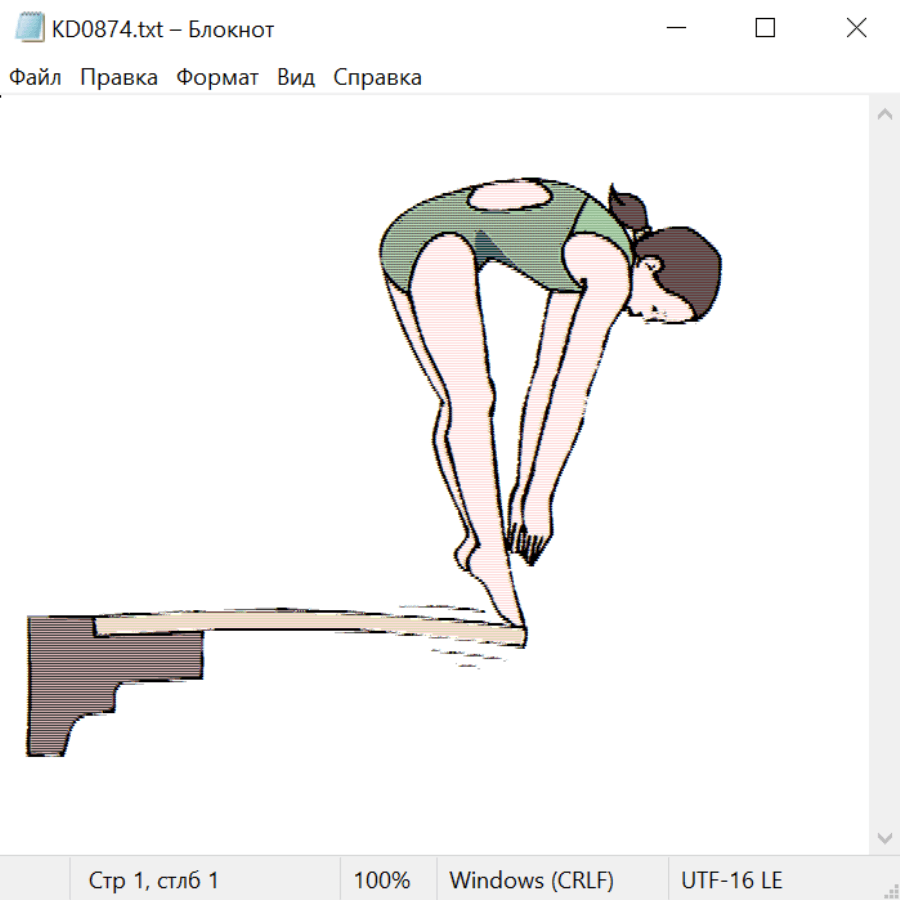Click the Notepad icon in the title bar

click(29, 29)
